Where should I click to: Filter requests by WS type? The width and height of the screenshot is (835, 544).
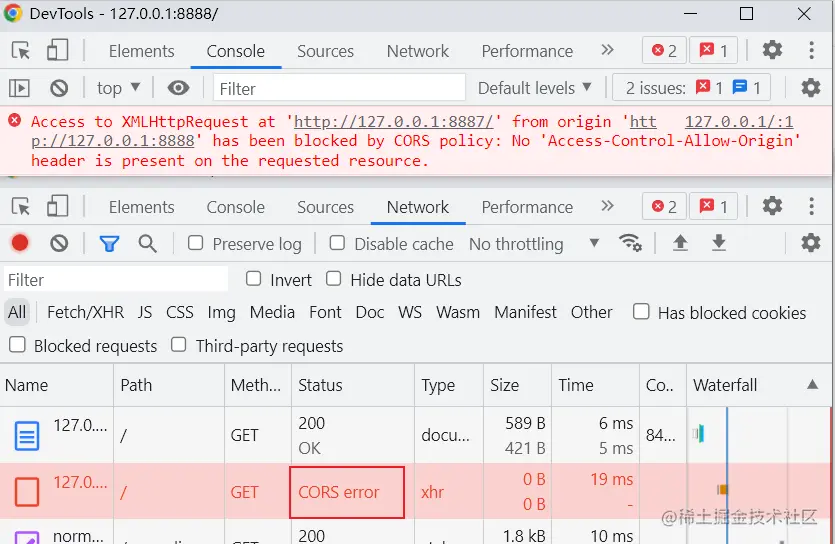410,312
